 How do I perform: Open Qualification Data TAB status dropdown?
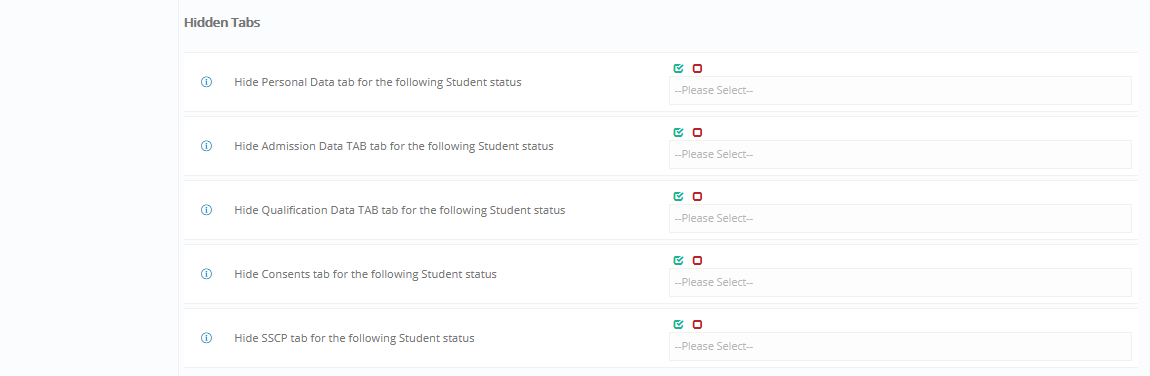coord(900,218)
